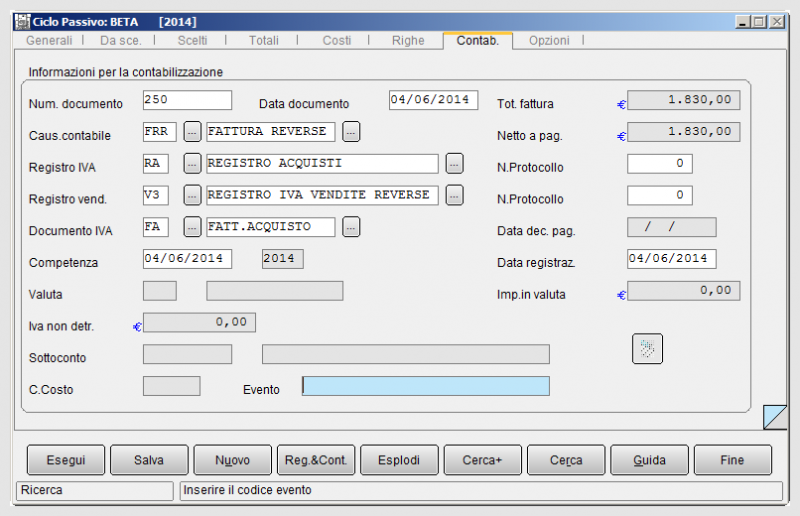Open lookup button after FATT.ACQUISTO description

(351, 227)
